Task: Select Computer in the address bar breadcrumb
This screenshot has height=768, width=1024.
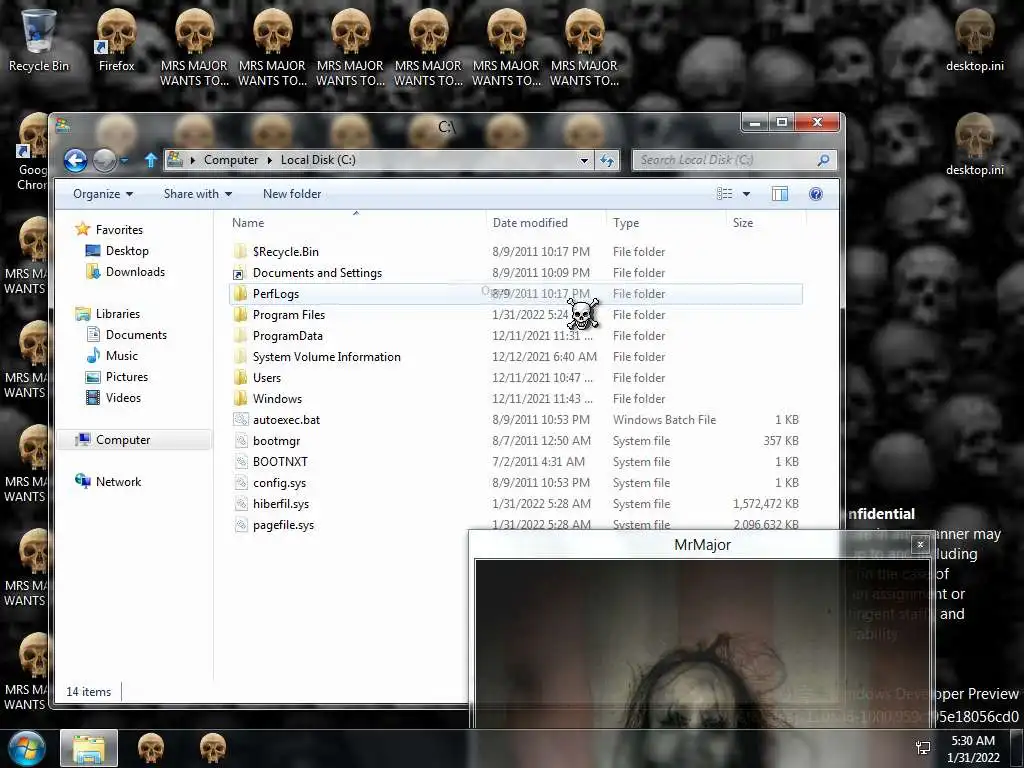Action: (x=231, y=160)
